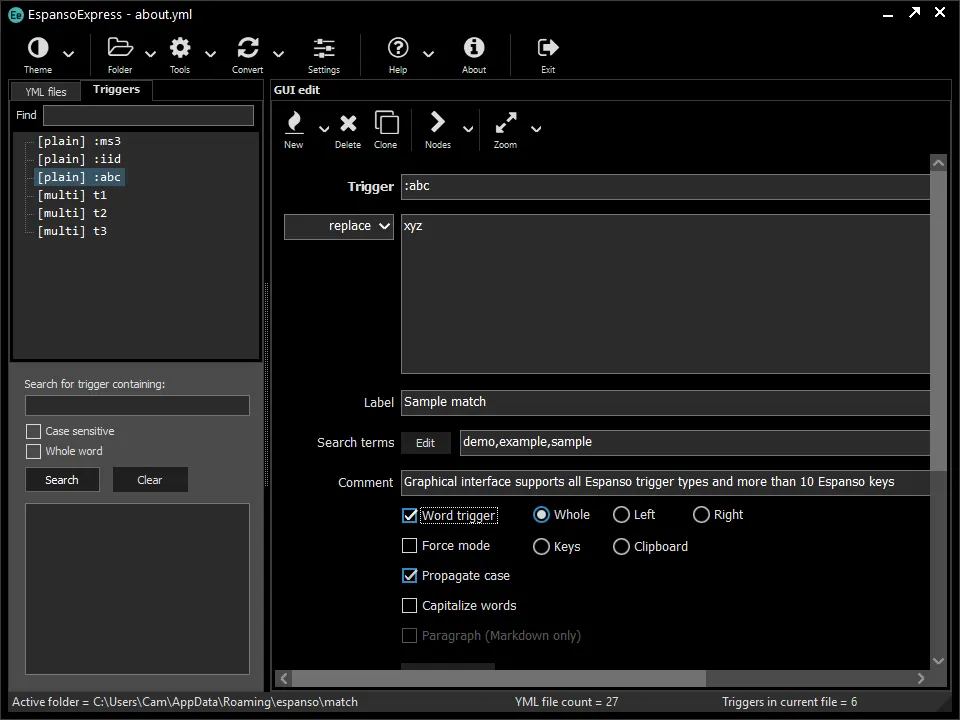Screen dimensions: 960x720
Task: Click the replacement text area with xyz
Action: 666,294
